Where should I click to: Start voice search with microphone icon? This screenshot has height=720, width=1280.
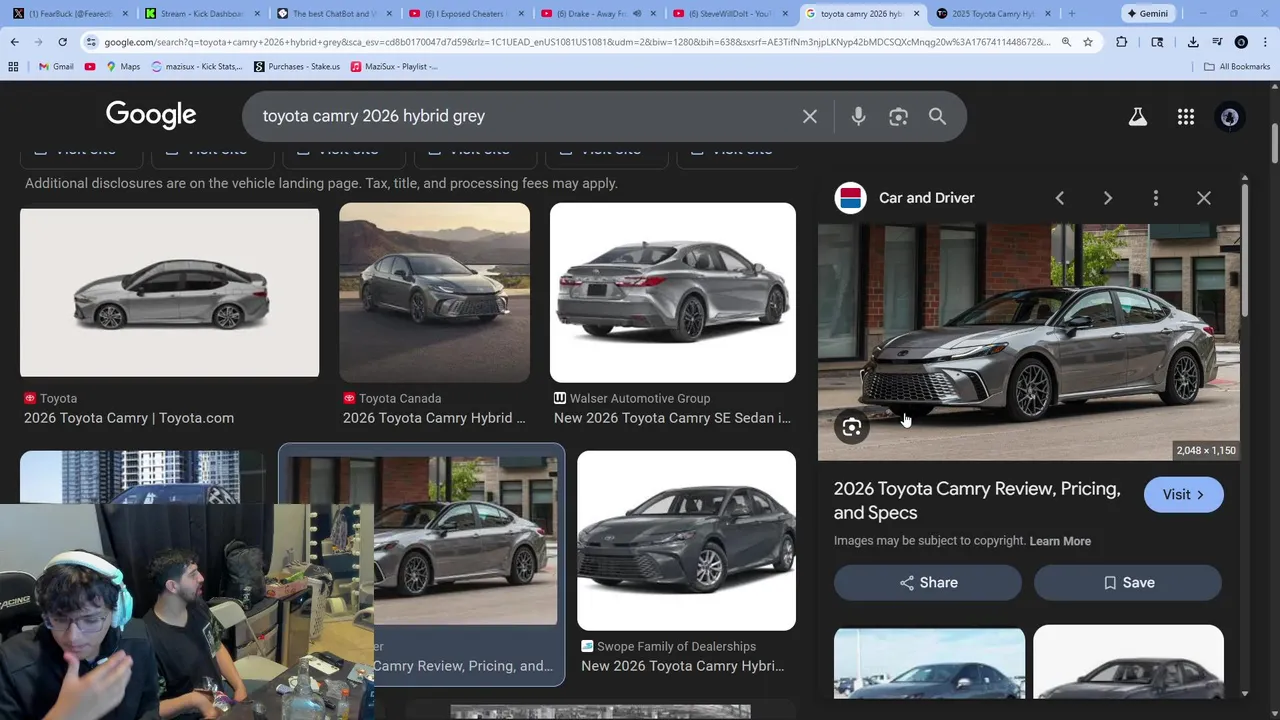(858, 116)
